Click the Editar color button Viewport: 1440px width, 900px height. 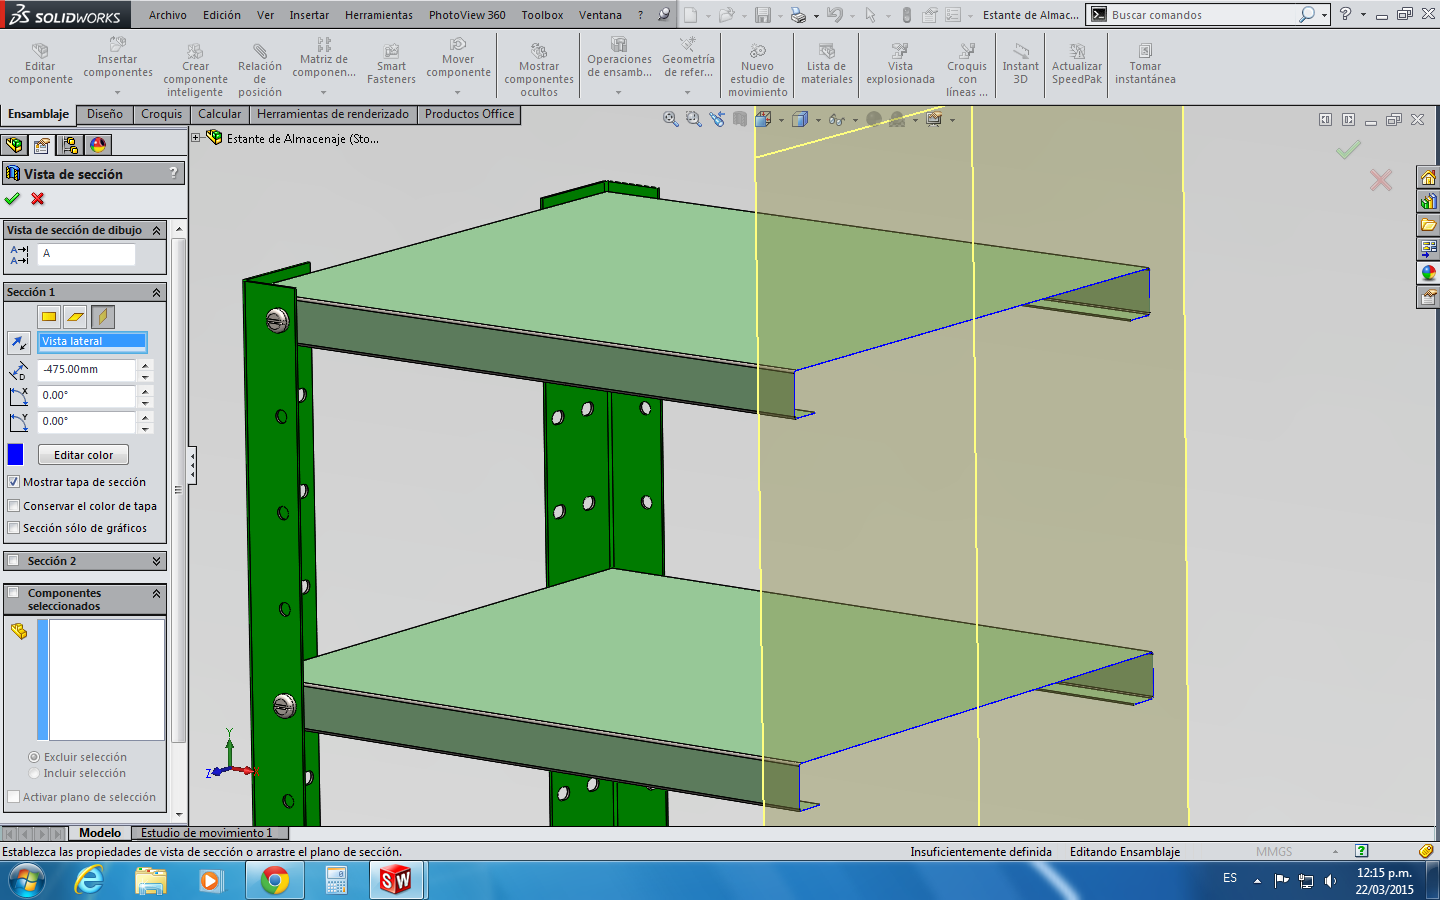coord(84,455)
